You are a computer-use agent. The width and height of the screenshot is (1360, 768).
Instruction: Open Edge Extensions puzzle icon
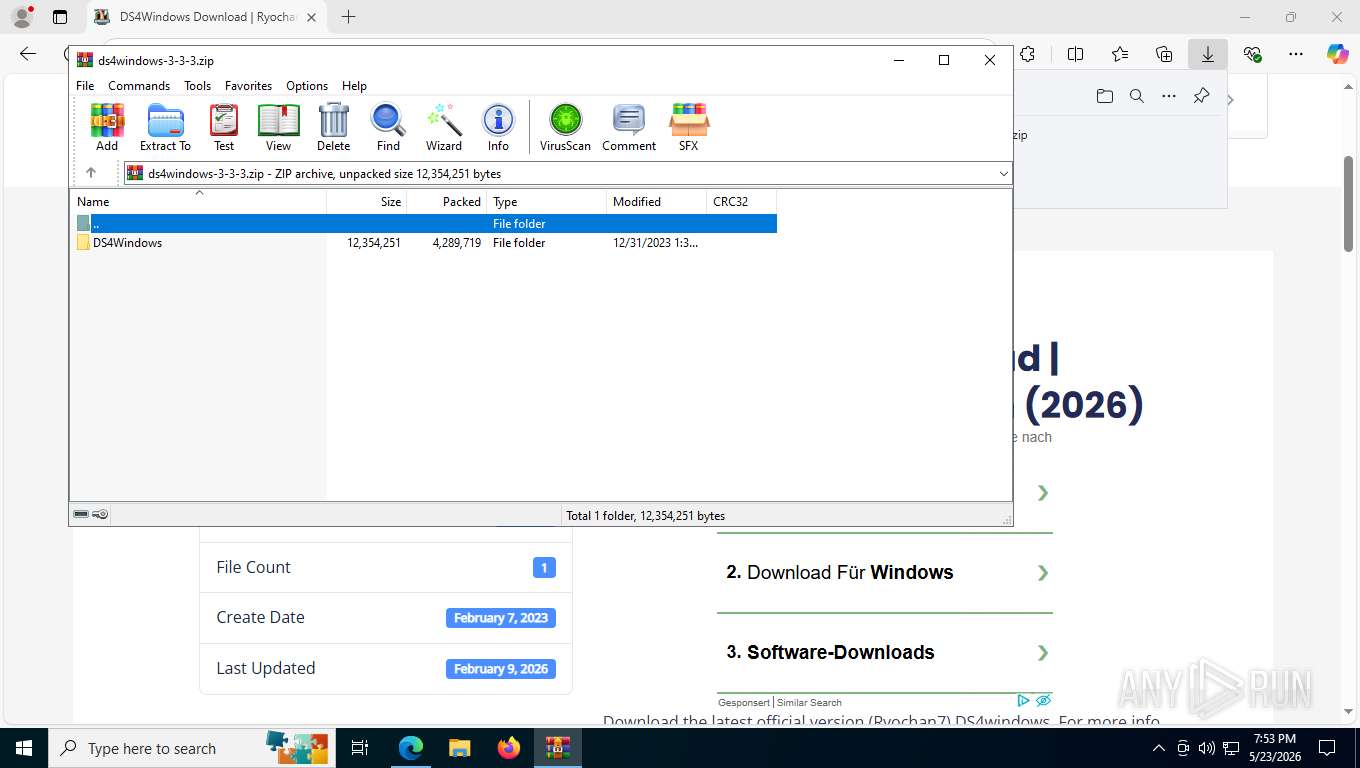[x=1027, y=54]
